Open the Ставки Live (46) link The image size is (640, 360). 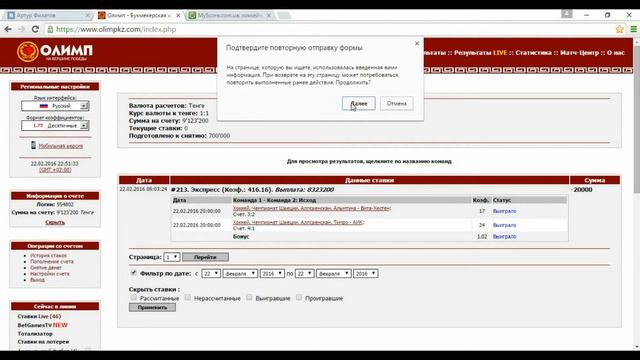(39, 316)
